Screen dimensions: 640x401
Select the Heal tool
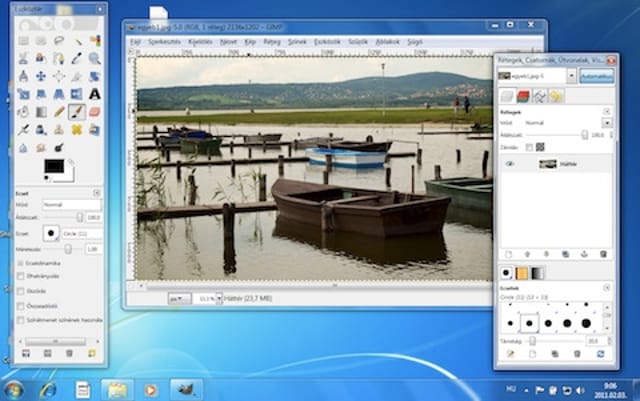77,130
